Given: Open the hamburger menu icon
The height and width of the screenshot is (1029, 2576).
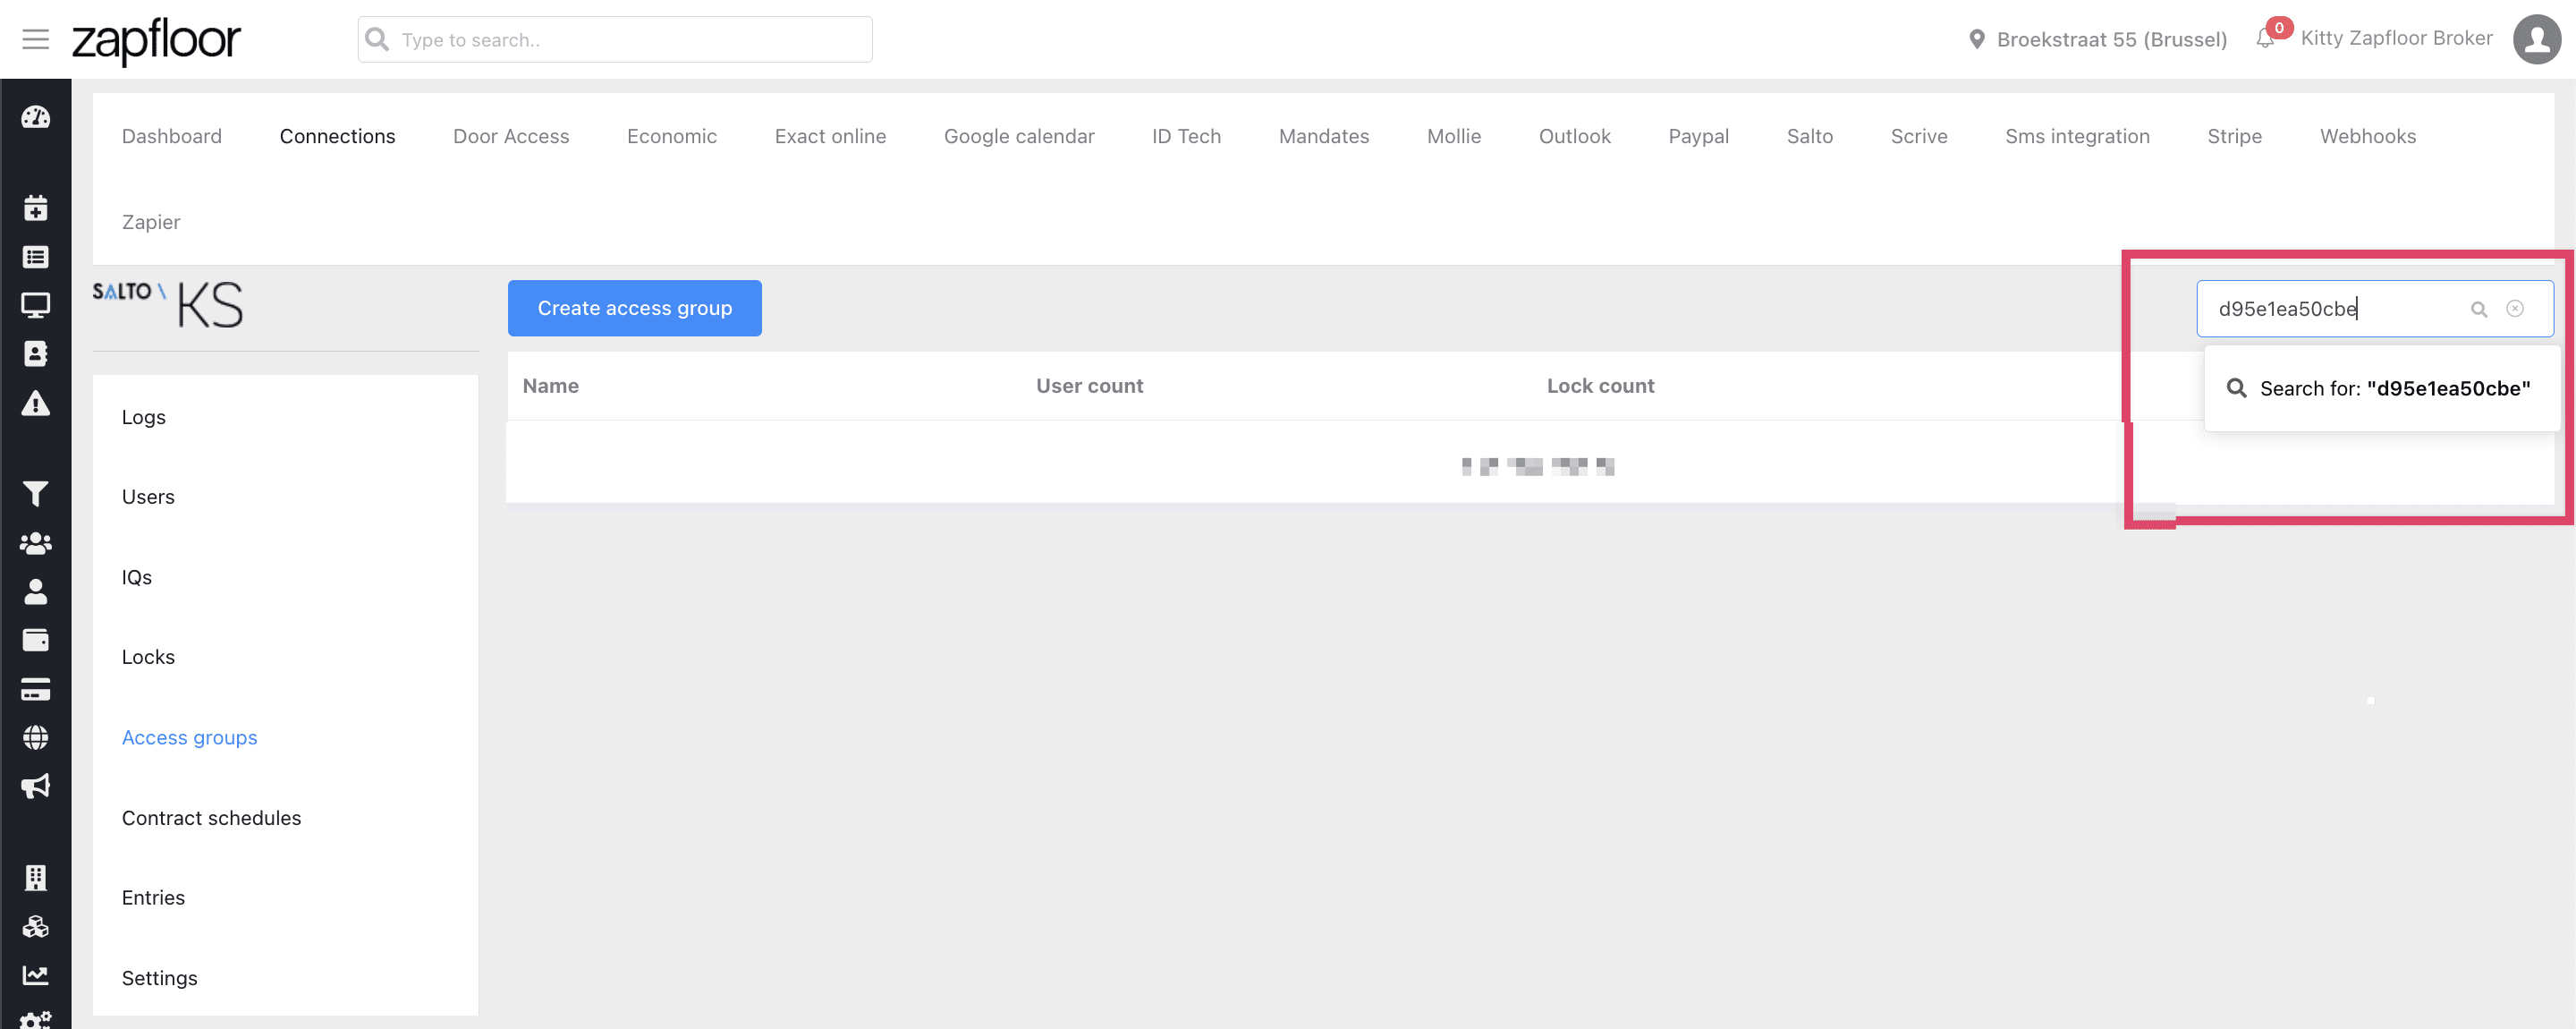Looking at the screenshot, I should (35, 39).
